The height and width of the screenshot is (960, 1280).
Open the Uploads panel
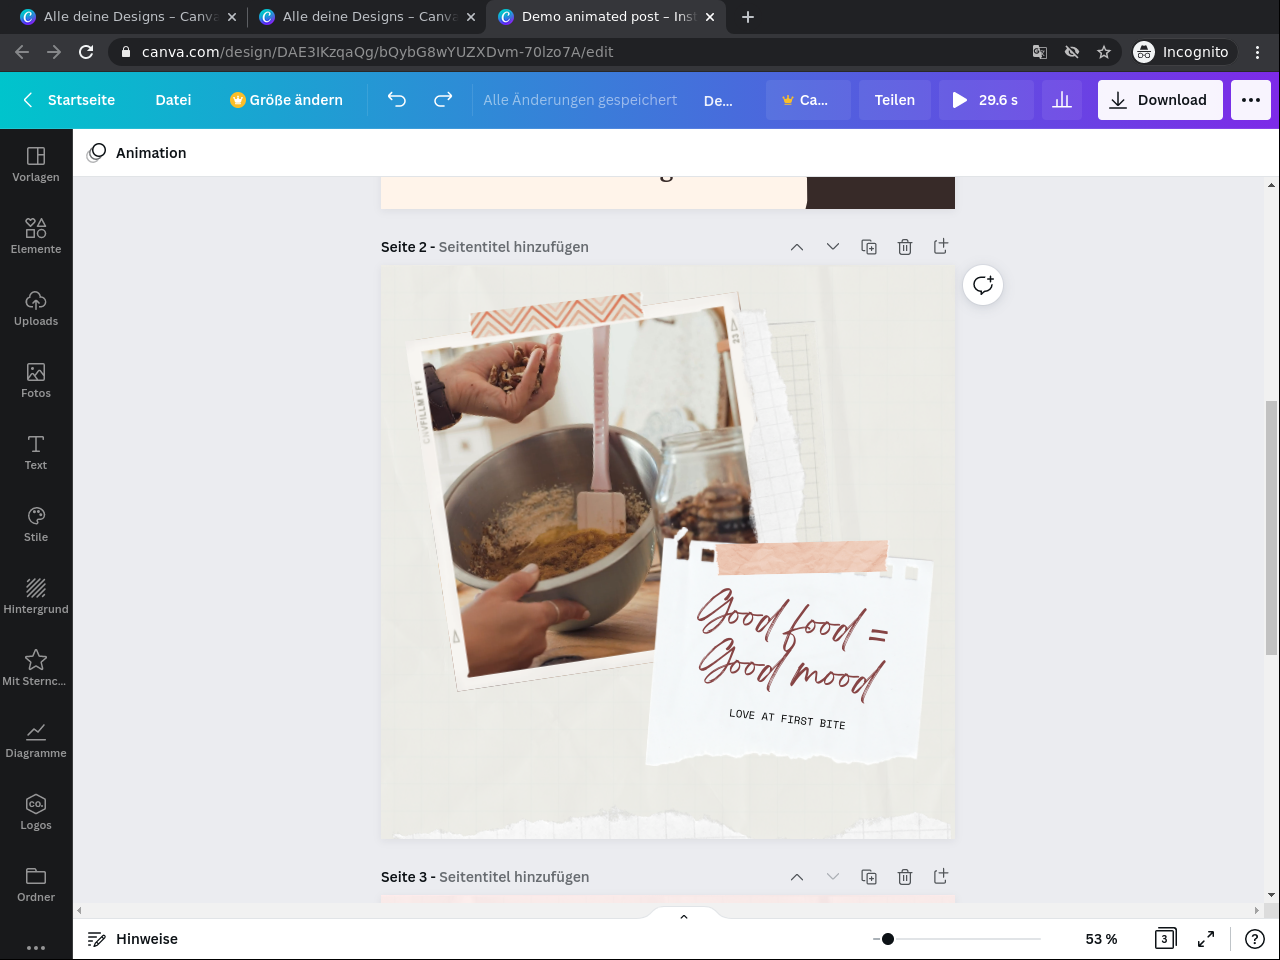36,309
